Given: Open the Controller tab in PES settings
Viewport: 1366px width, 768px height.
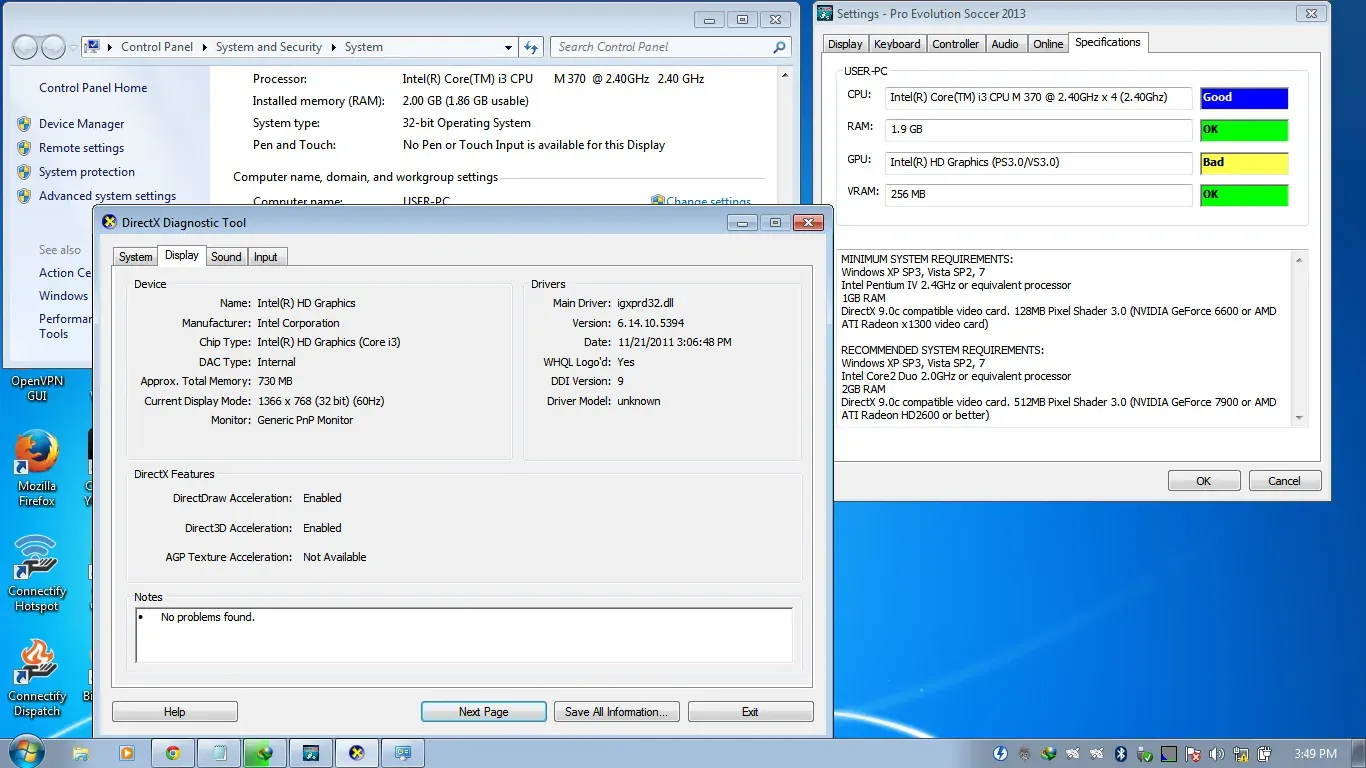Looking at the screenshot, I should [x=955, y=44].
